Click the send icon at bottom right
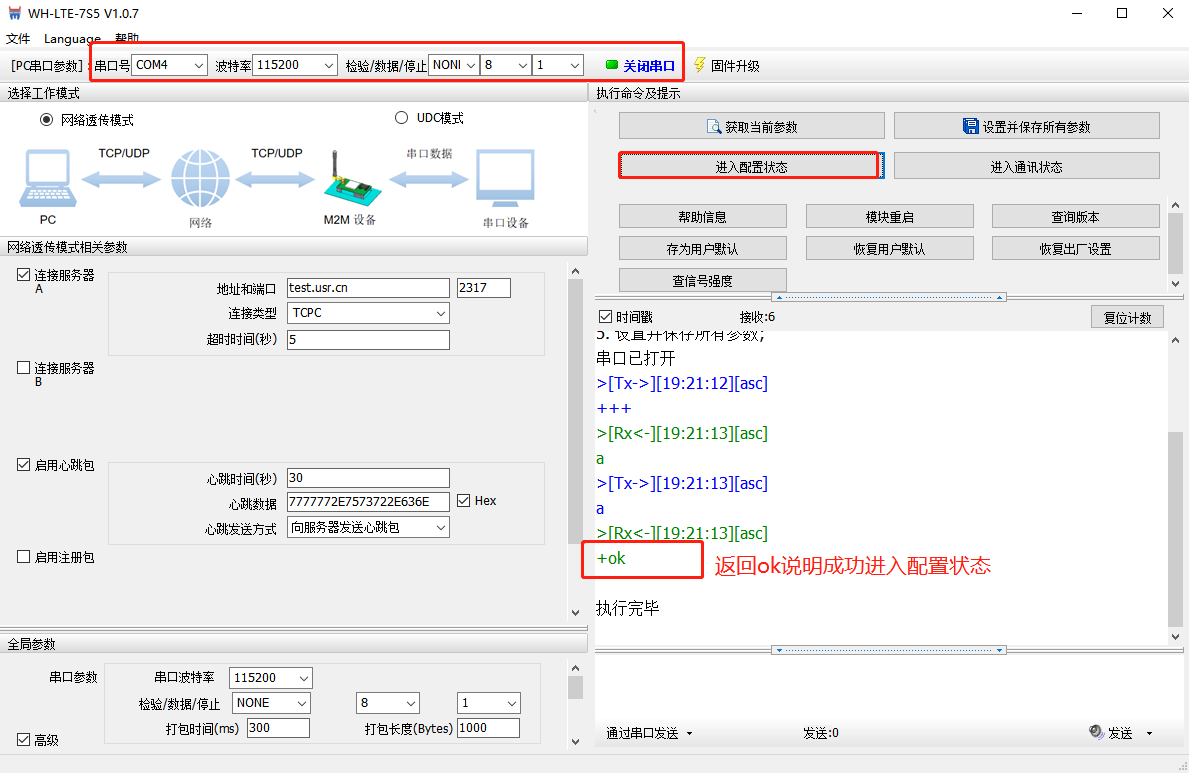This screenshot has width=1189, height=773. pyautogui.click(x=1096, y=733)
